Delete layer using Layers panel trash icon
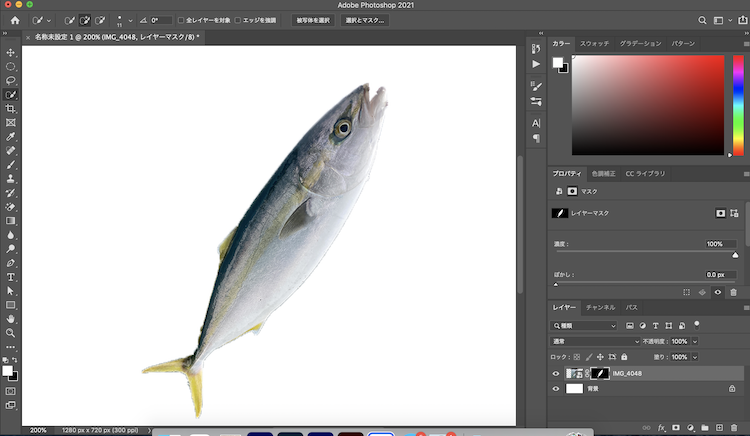 [x=734, y=428]
